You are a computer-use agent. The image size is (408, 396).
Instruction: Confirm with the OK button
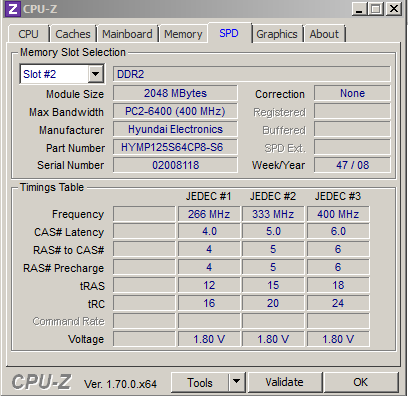[360, 382]
